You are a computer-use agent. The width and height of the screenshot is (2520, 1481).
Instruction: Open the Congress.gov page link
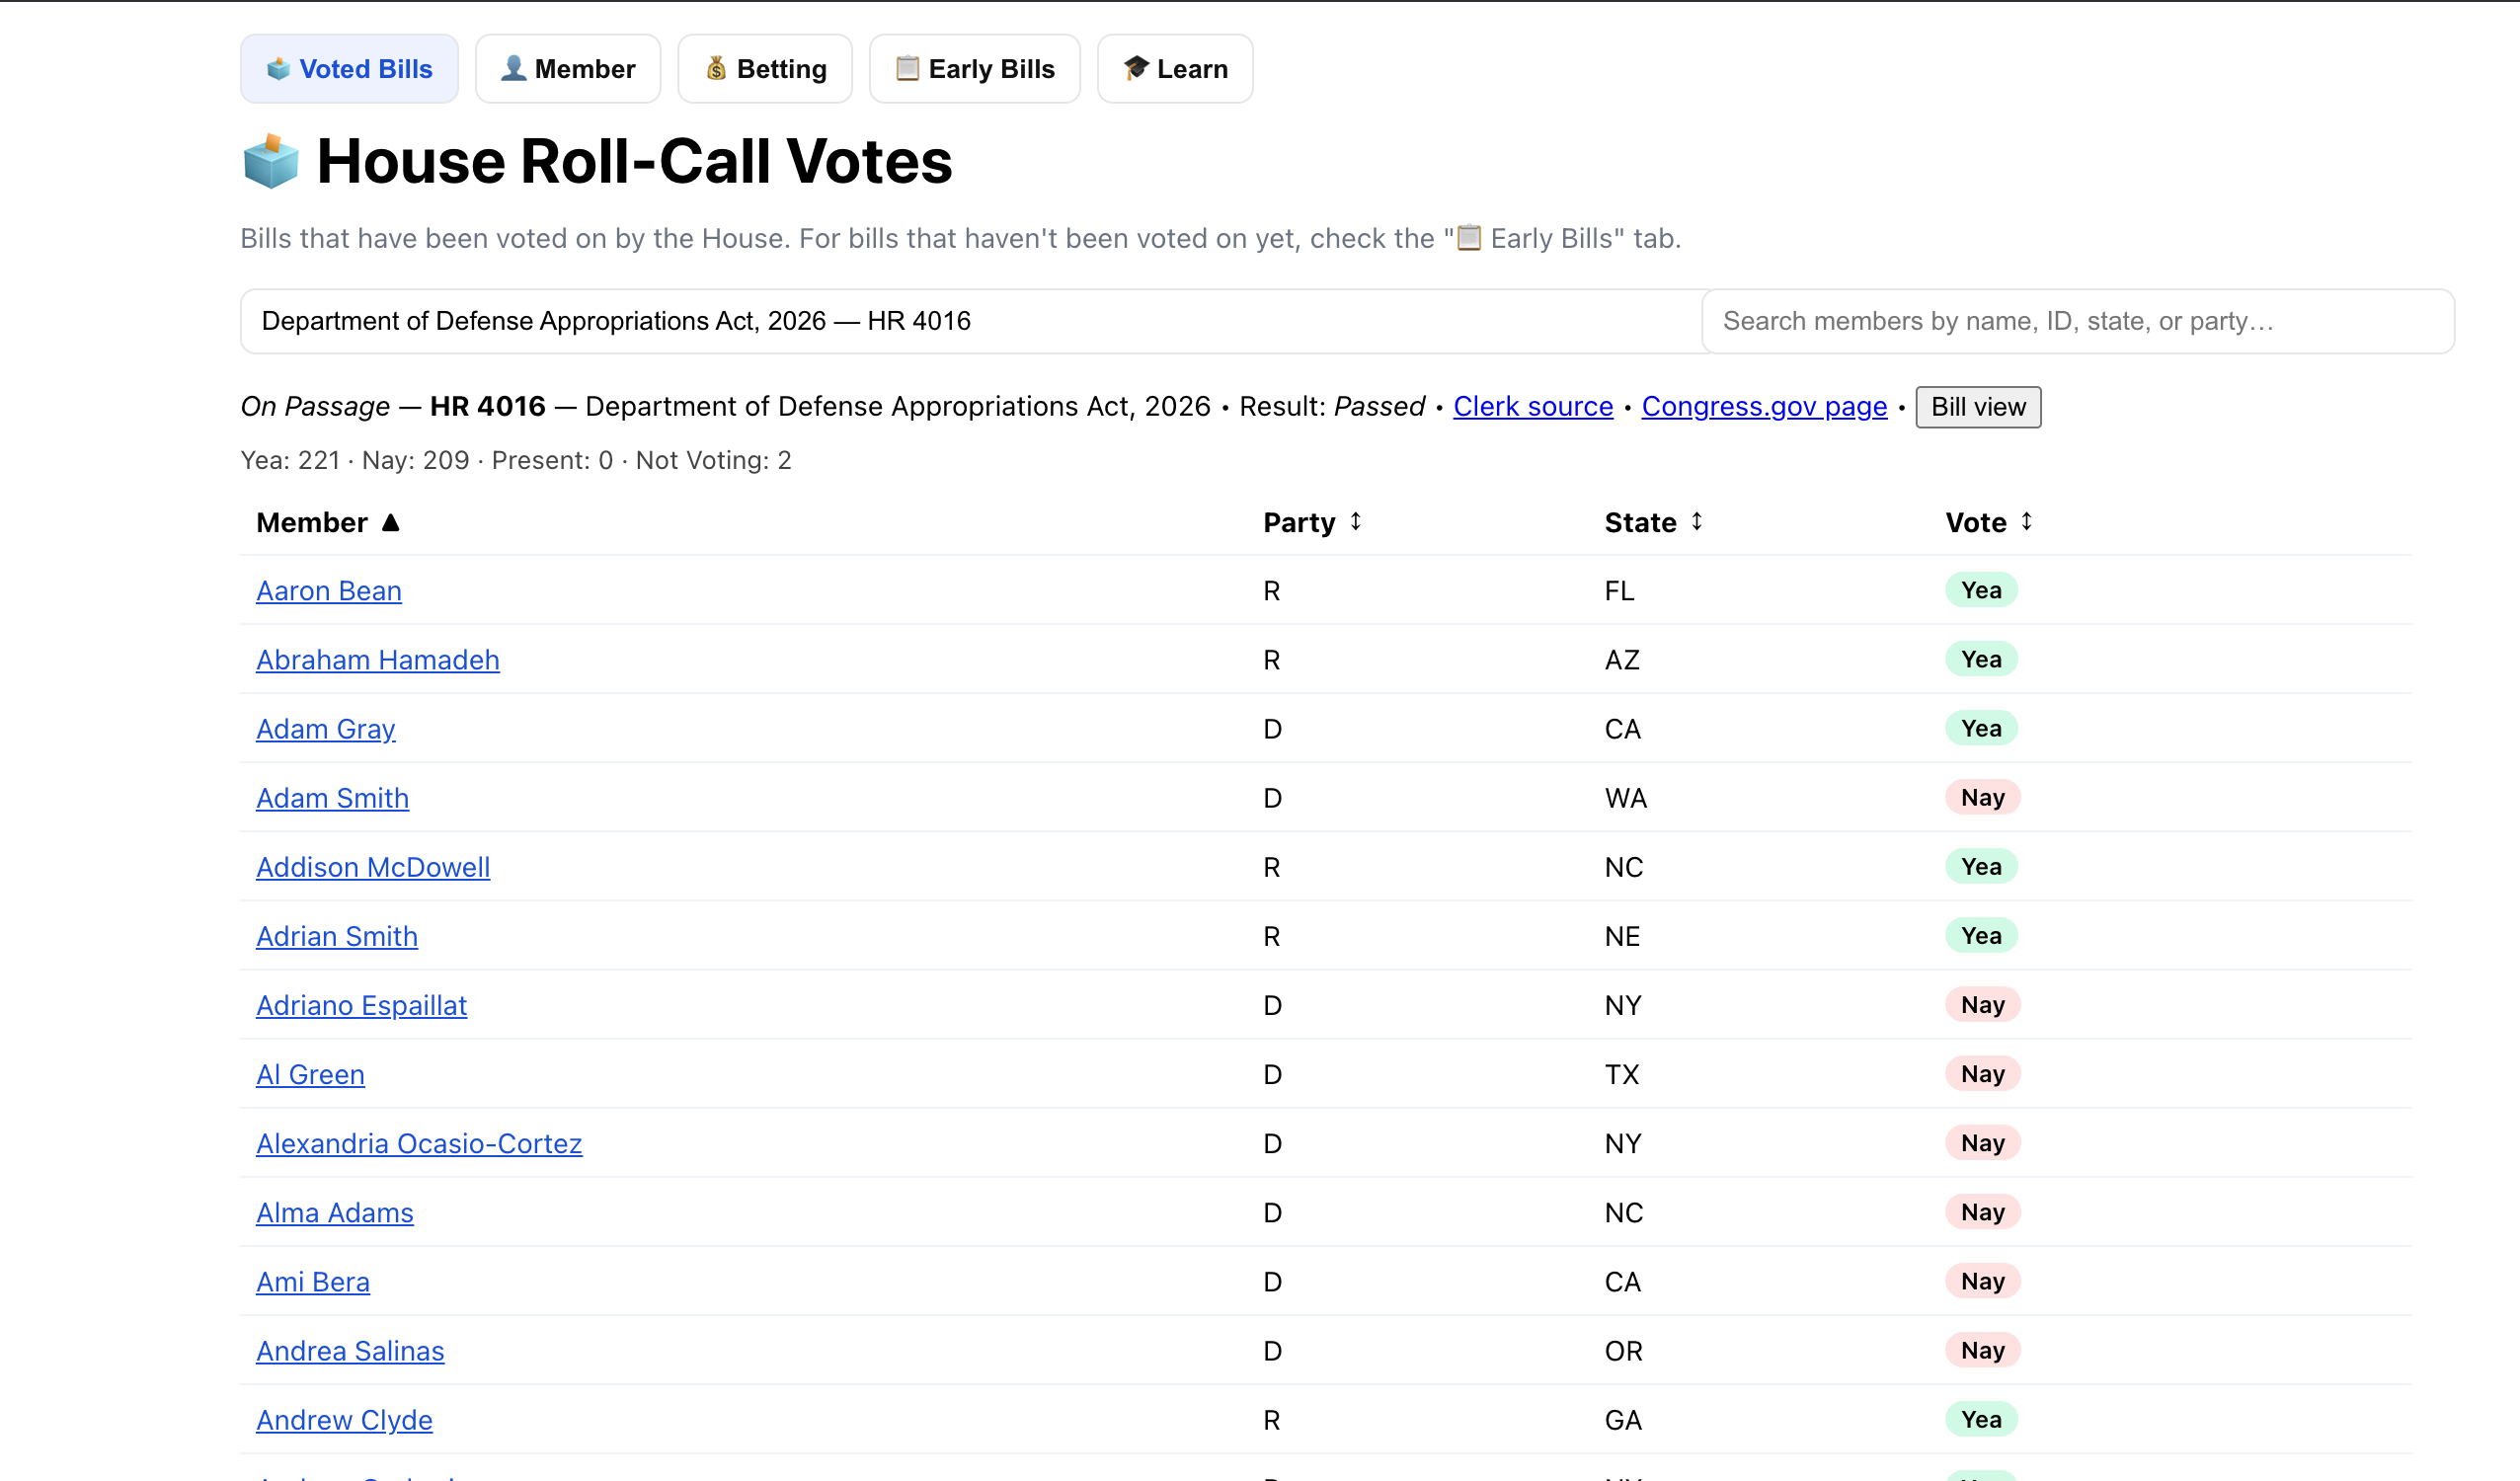1764,407
